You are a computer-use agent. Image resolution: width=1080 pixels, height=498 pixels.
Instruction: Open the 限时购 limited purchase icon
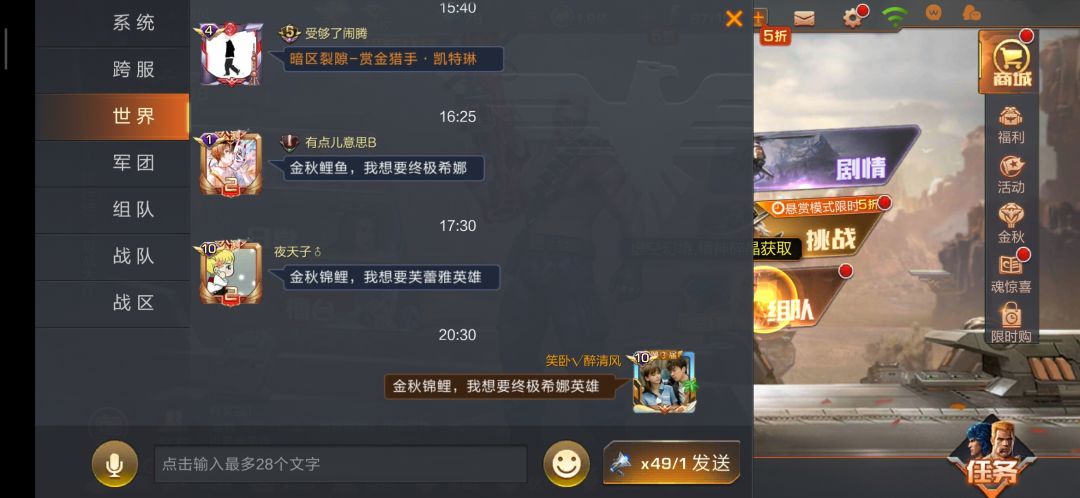1011,323
